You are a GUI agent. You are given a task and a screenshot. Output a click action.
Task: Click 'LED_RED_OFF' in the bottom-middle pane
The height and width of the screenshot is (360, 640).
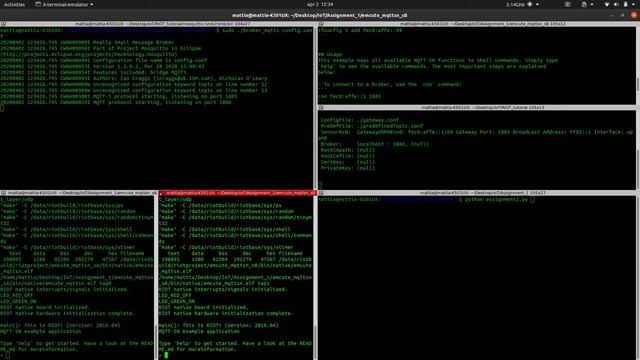[176, 295]
